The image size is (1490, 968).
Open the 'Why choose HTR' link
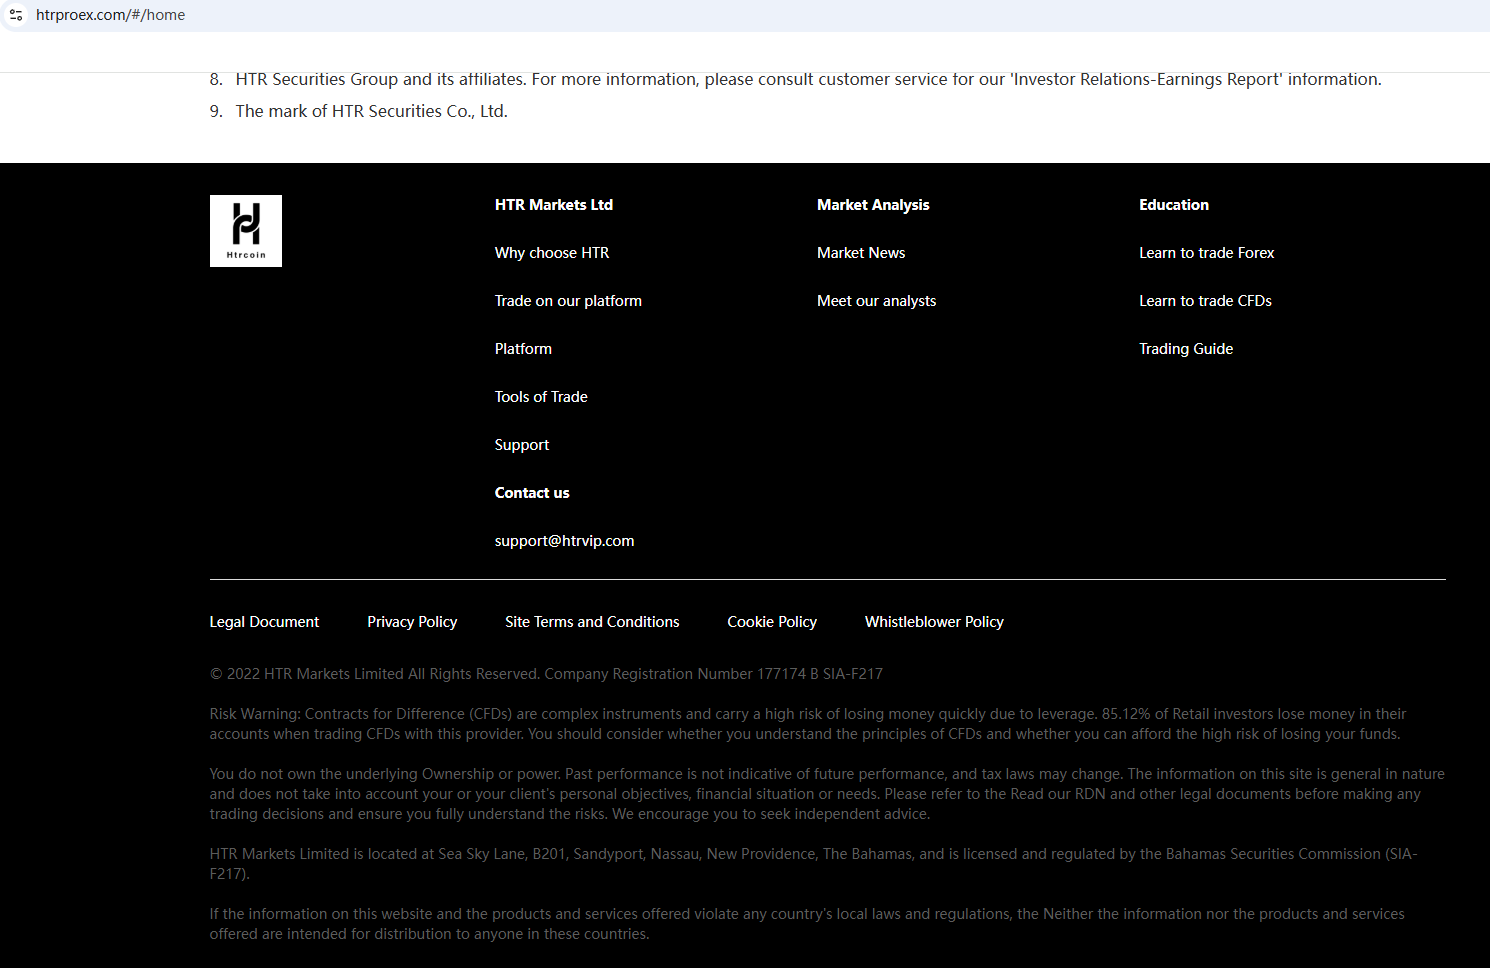[x=552, y=253]
